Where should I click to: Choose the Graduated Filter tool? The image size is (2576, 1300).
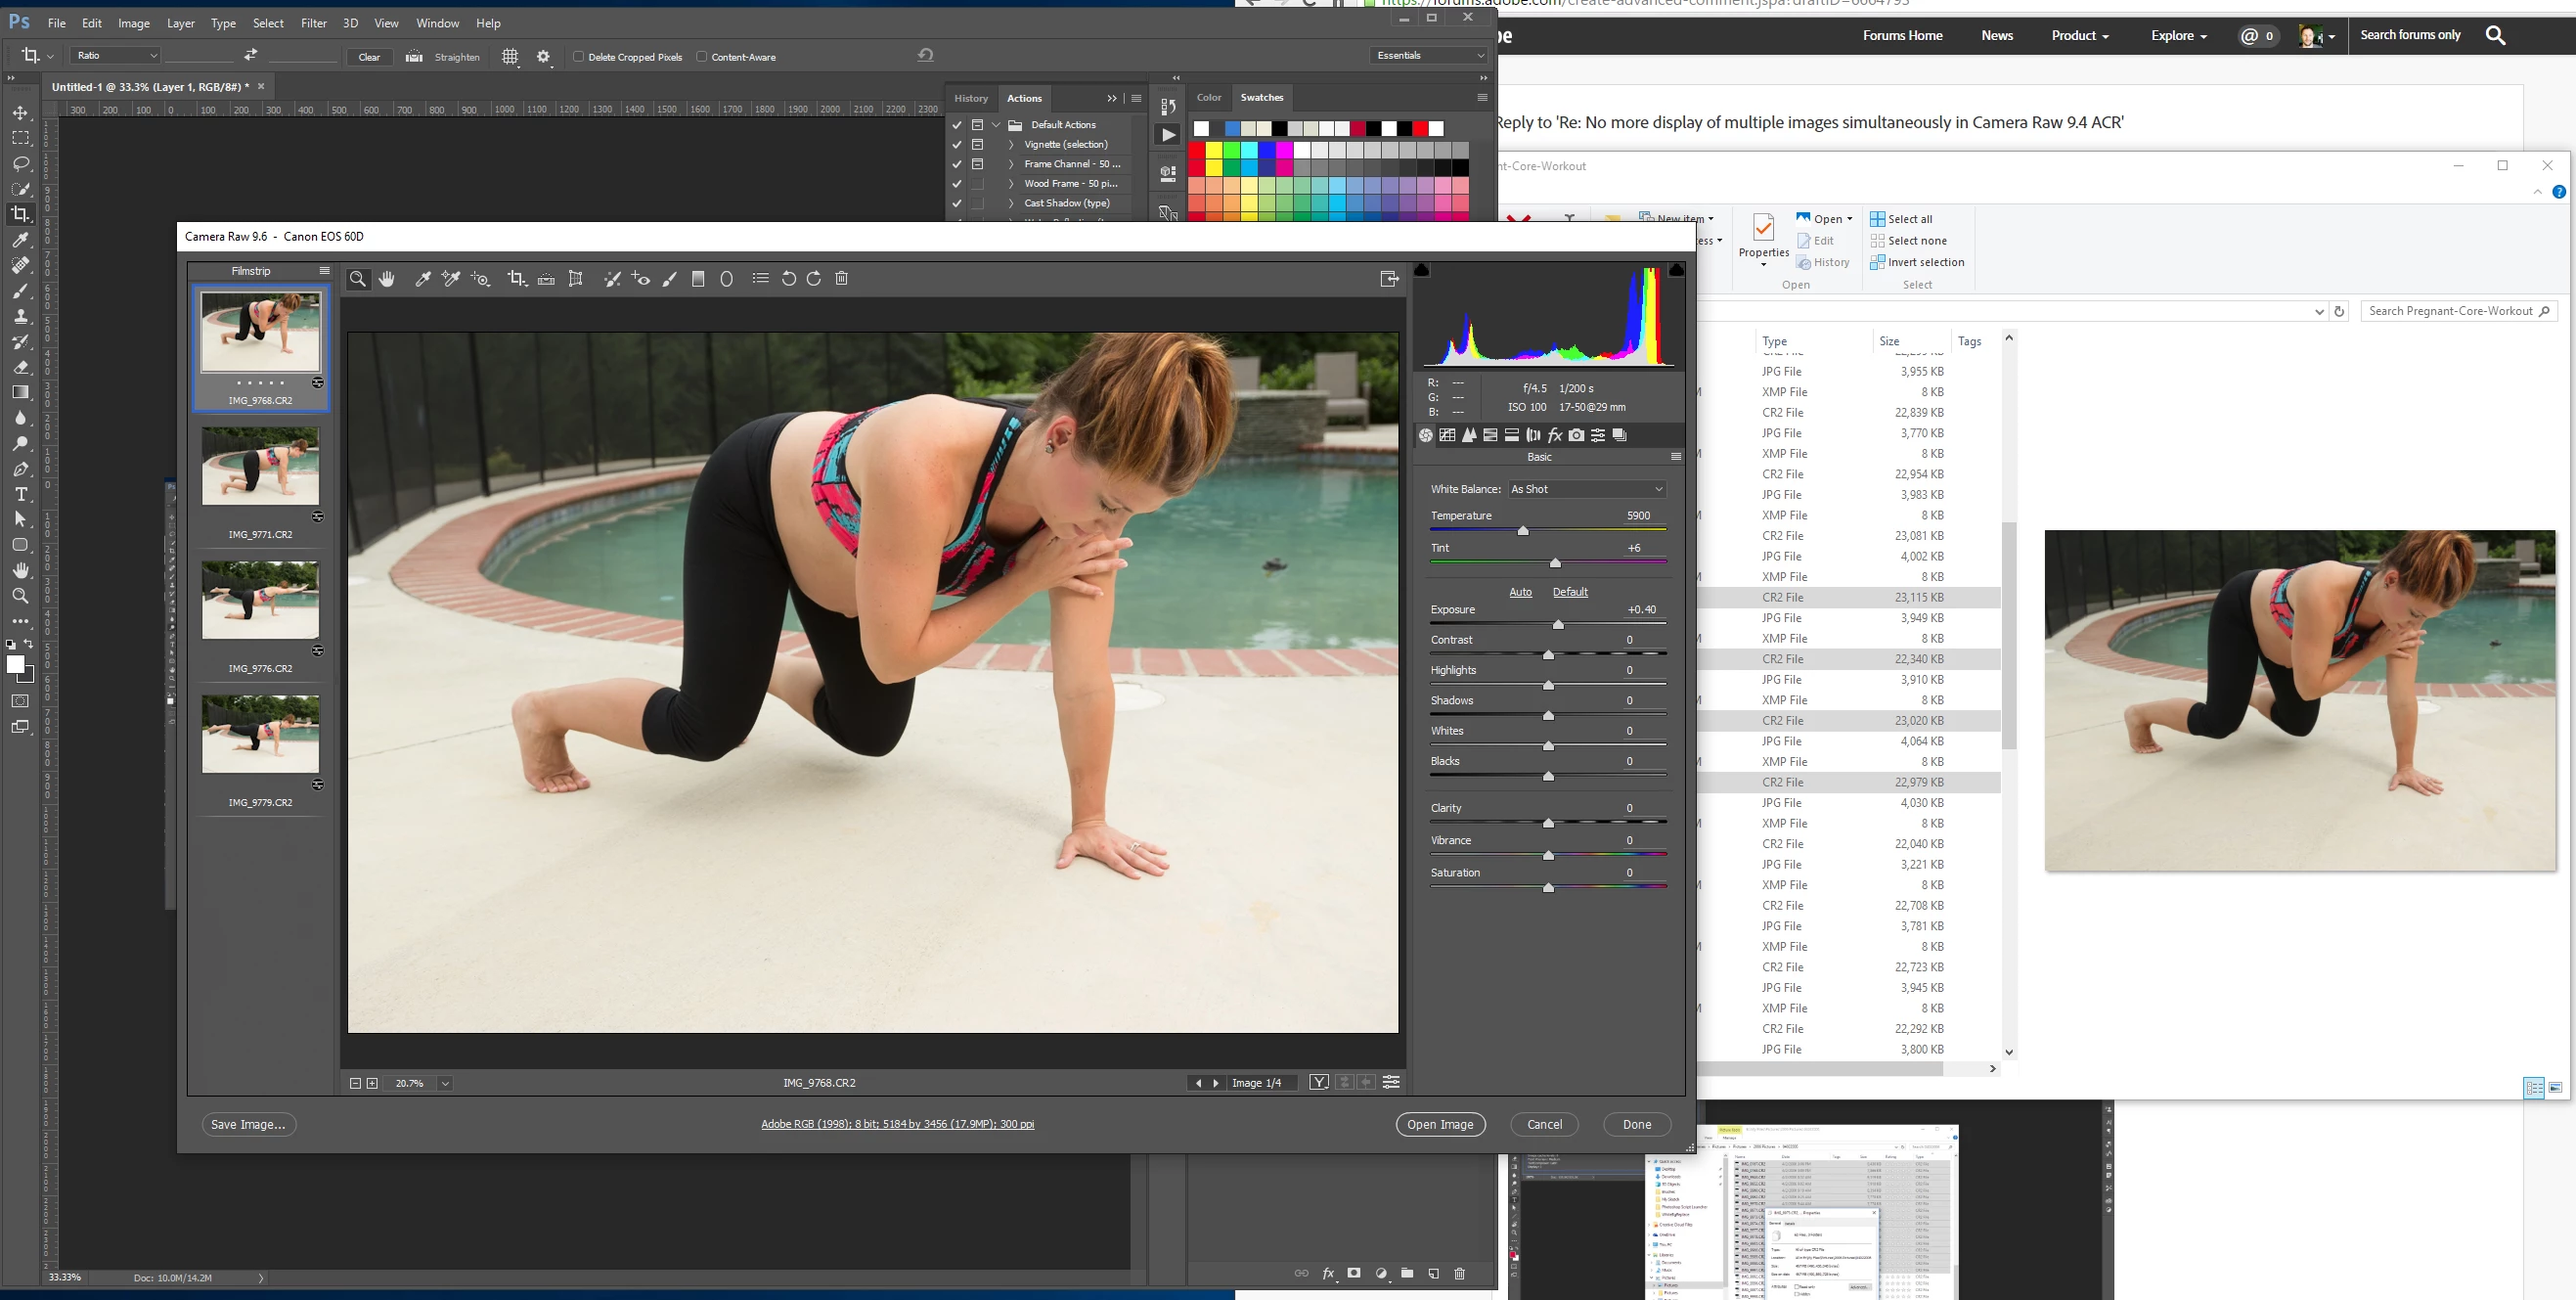pyautogui.click(x=698, y=279)
